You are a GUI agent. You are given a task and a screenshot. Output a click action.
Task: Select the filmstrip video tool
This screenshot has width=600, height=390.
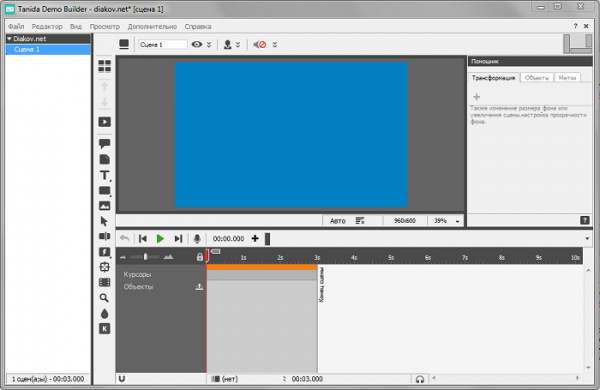click(x=104, y=282)
